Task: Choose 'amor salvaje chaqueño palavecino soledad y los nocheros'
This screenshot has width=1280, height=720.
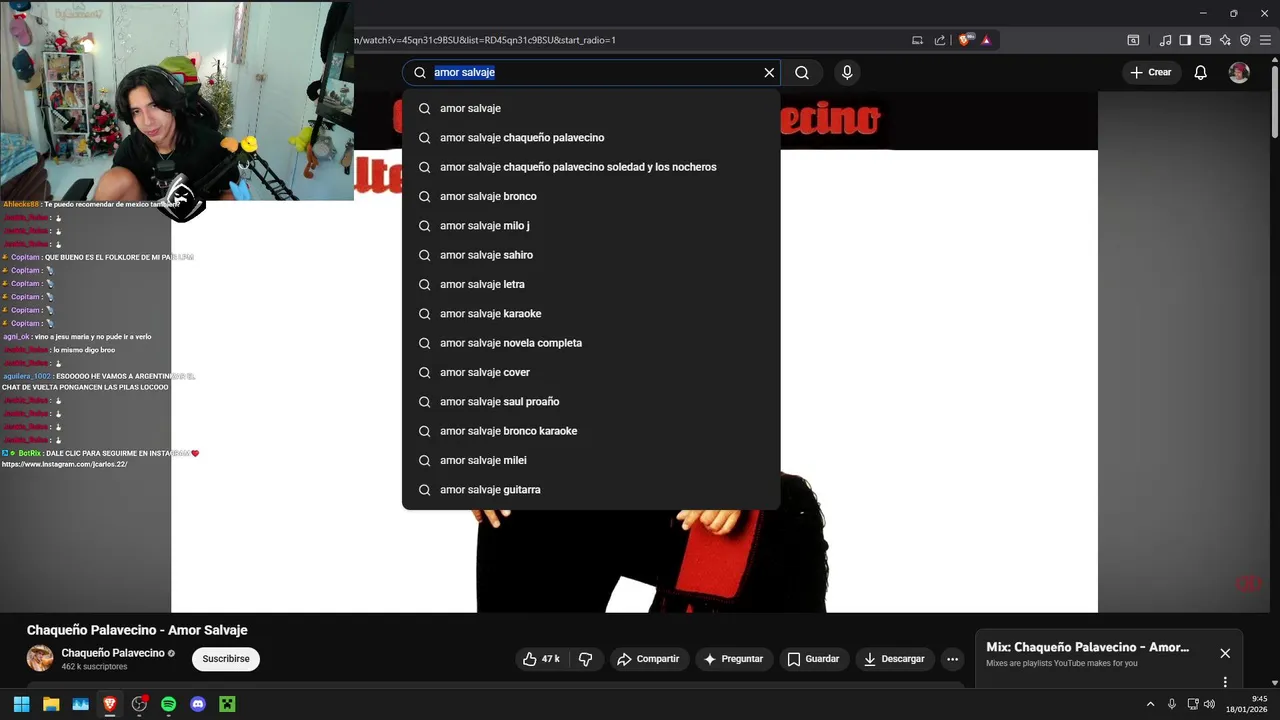Action: tap(591, 167)
